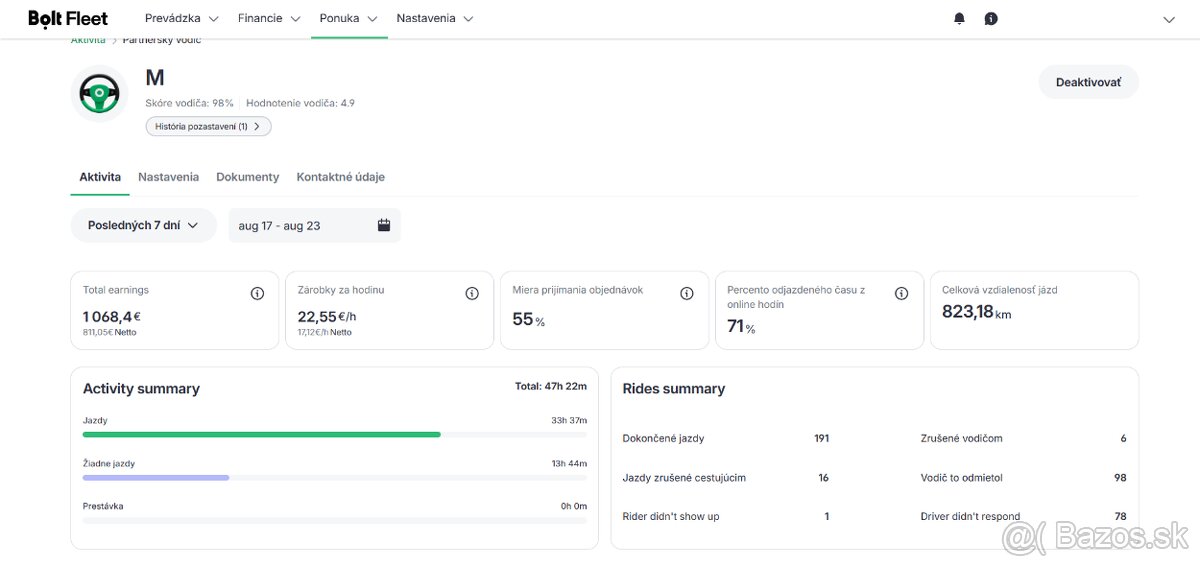Show info for Zárobky za hodinu

point(472,293)
